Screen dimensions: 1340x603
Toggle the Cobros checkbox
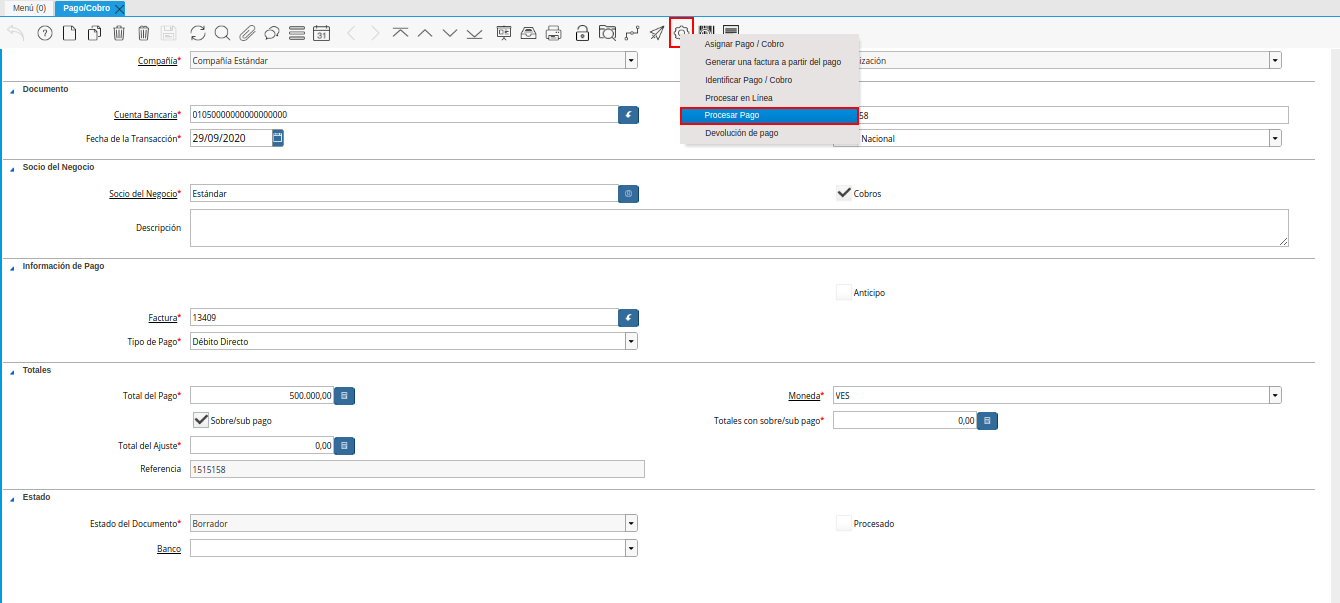tap(843, 193)
